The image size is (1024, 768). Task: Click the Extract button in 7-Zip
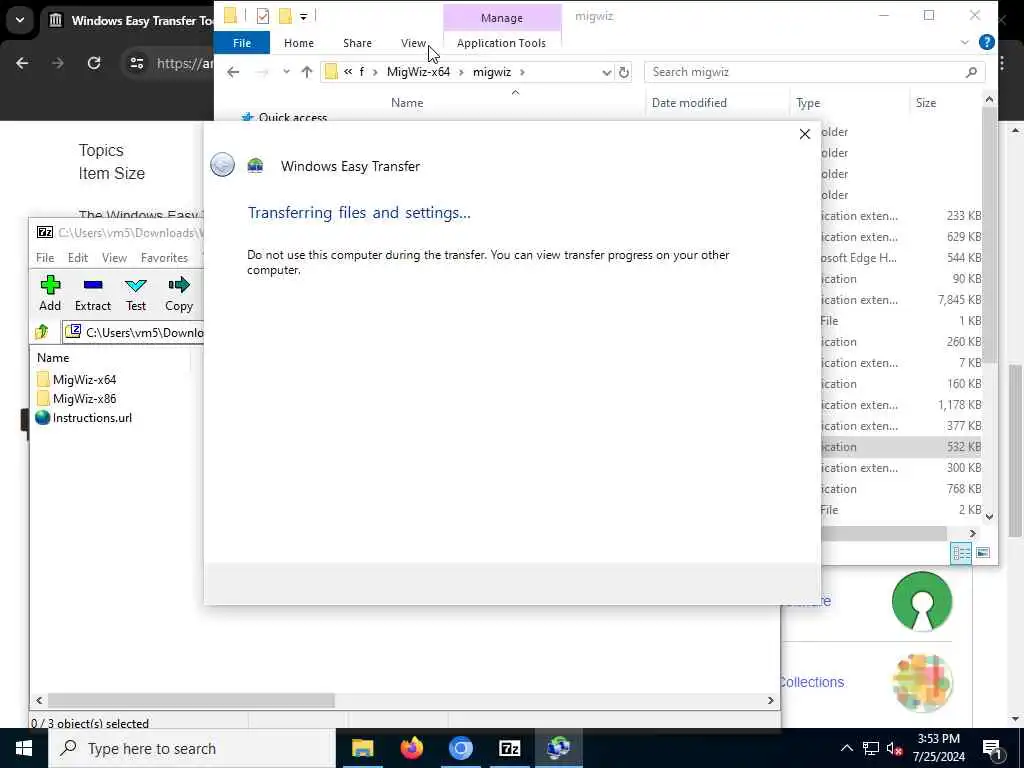[x=93, y=293]
